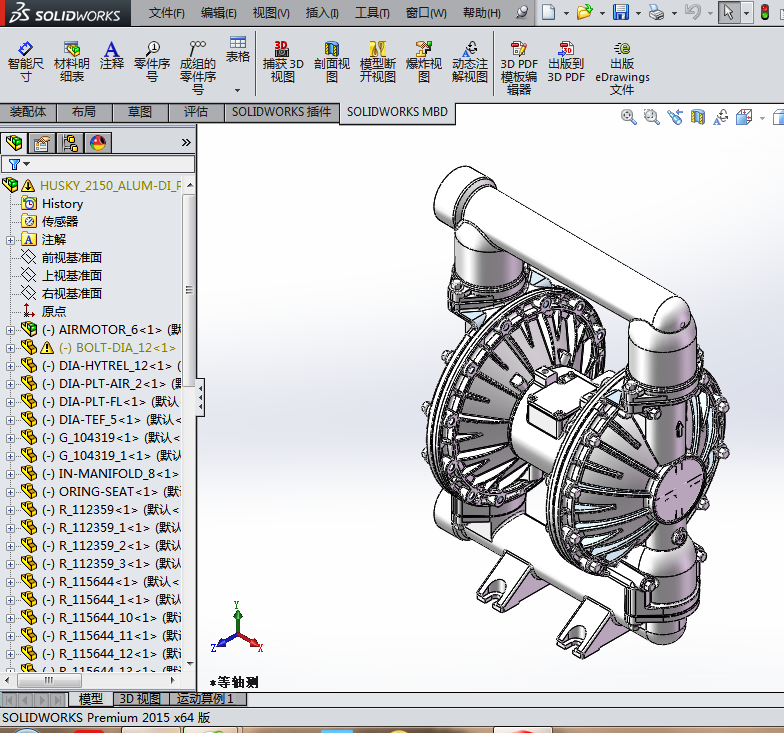This screenshot has width=784, height=733.
Task: Select 原点 origin in the tree
Action: 54,312
